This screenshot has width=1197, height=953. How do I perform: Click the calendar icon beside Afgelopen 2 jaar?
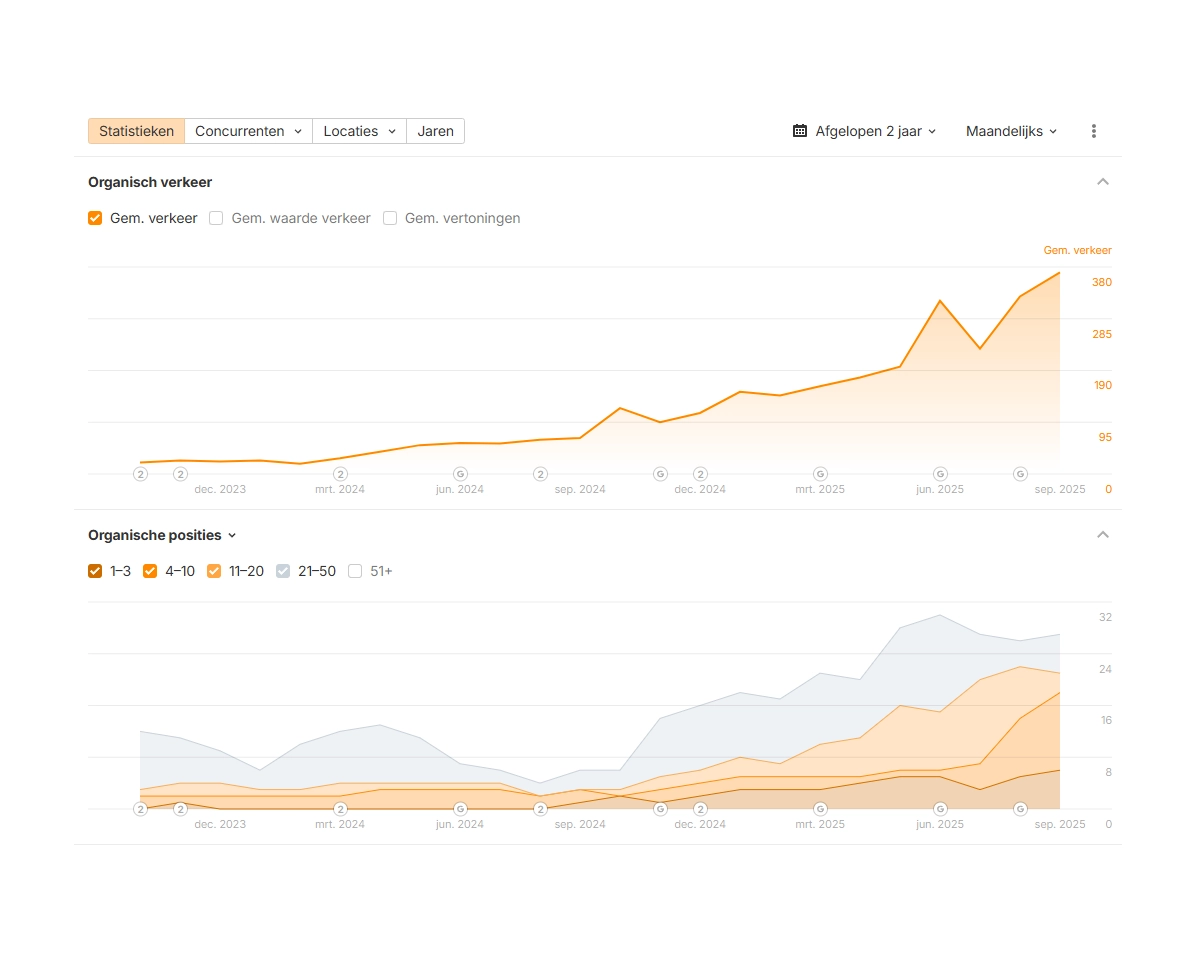click(x=800, y=131)
